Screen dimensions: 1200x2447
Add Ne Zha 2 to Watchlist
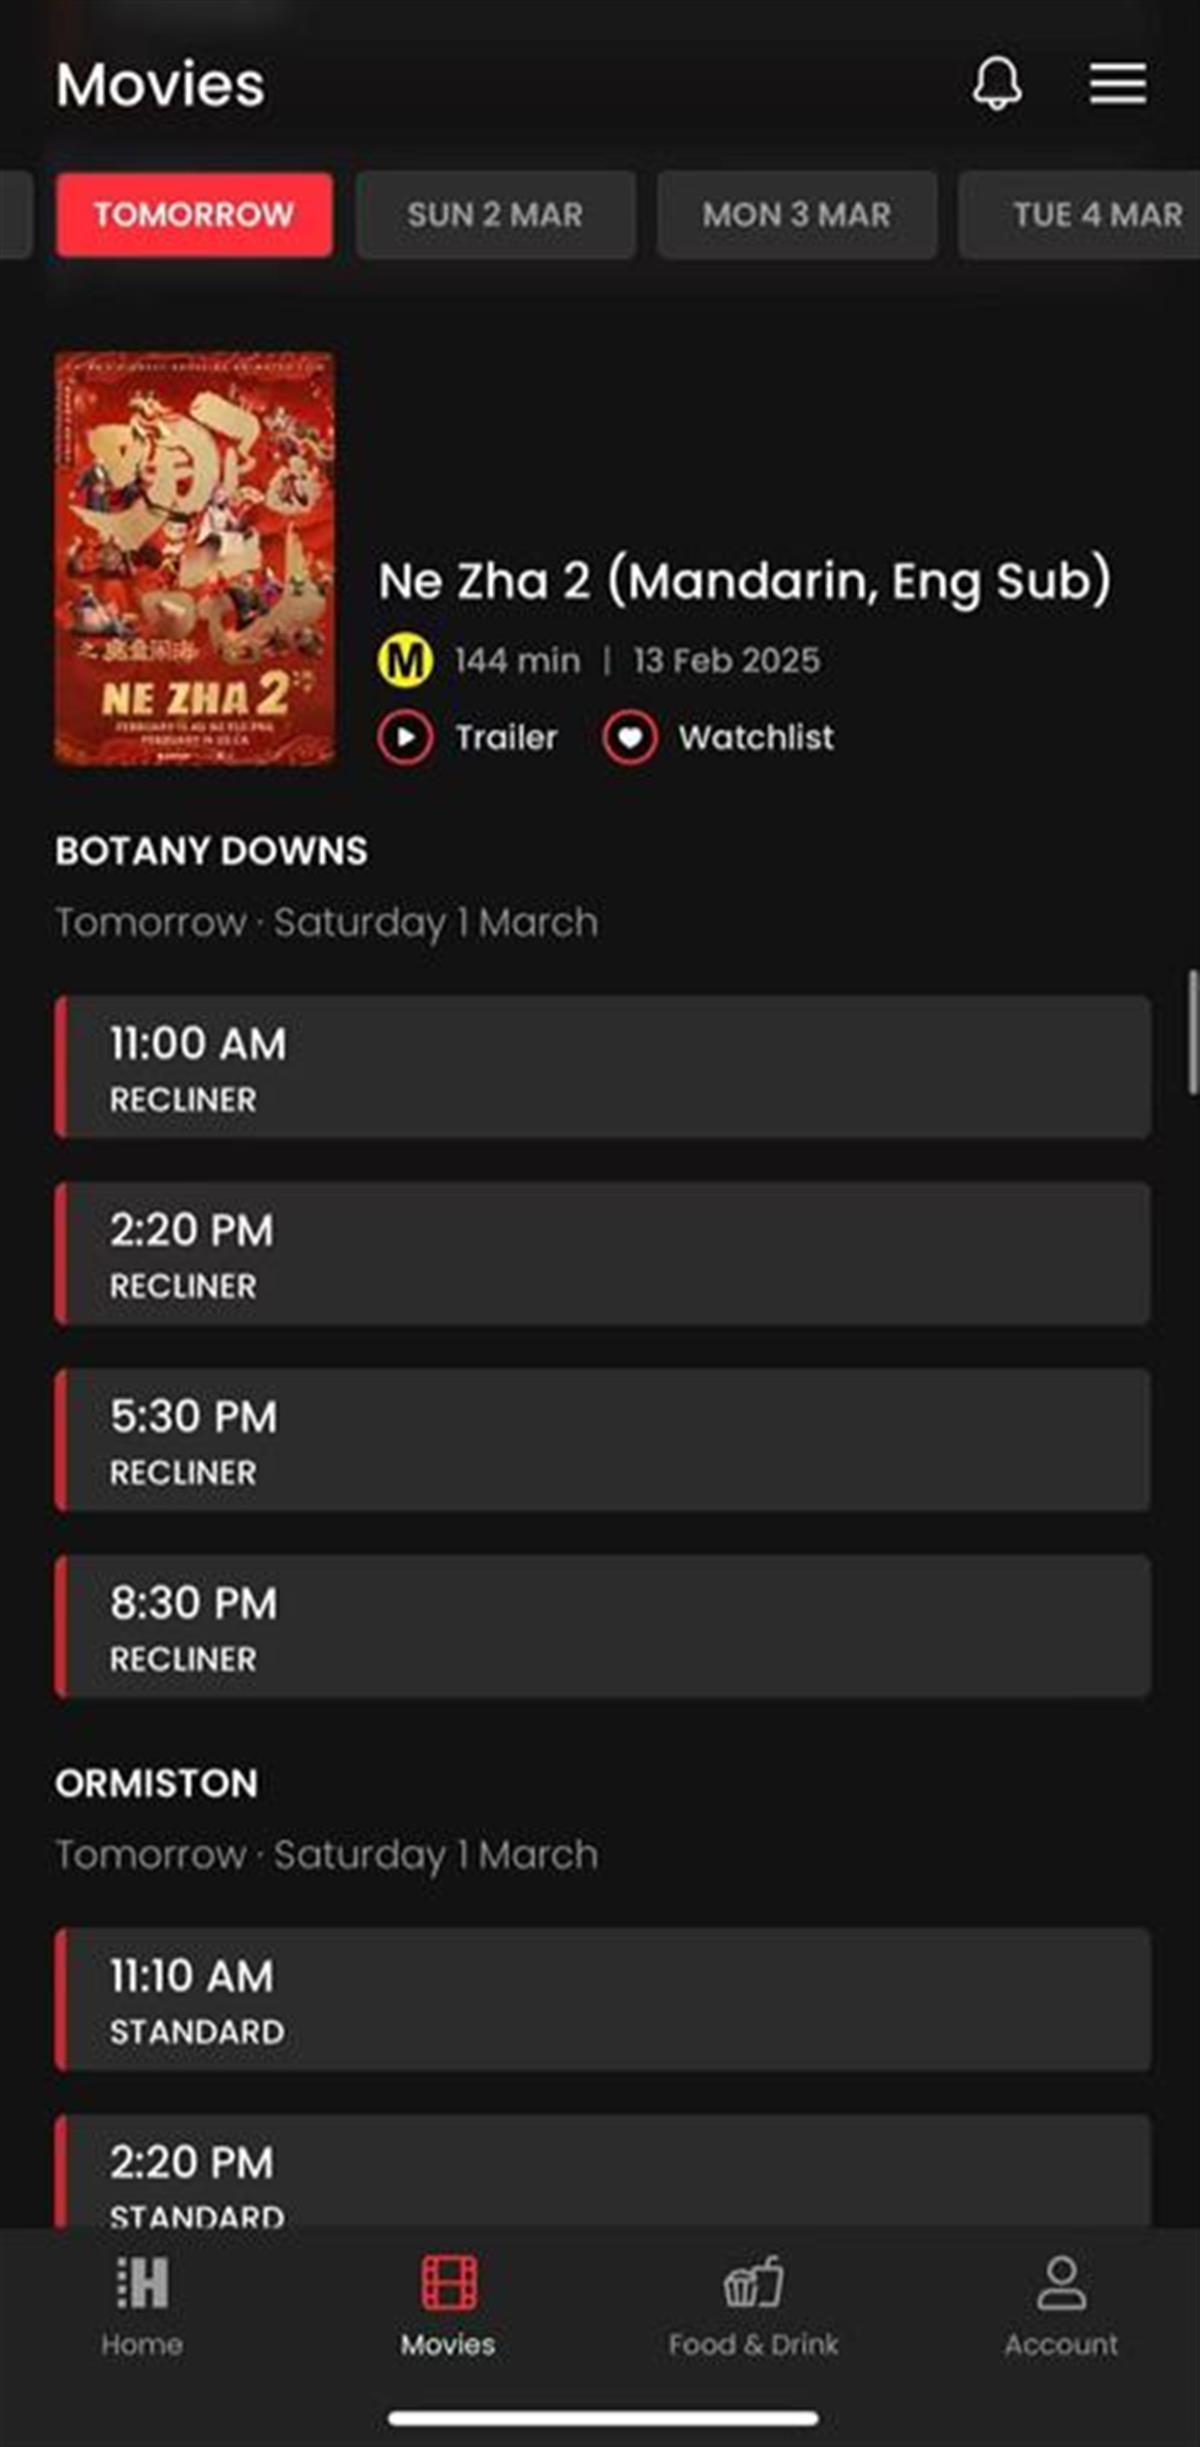click(630, 738)
